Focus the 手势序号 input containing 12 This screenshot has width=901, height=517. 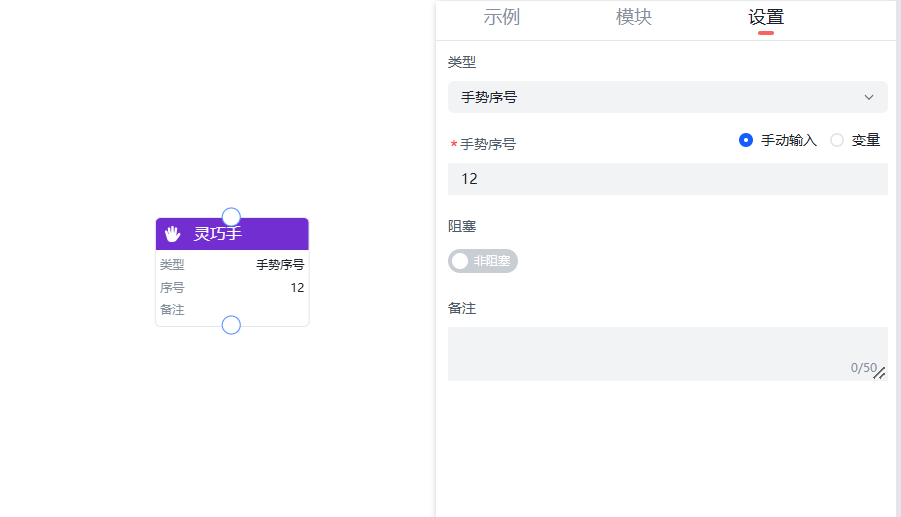pos(667,179)
